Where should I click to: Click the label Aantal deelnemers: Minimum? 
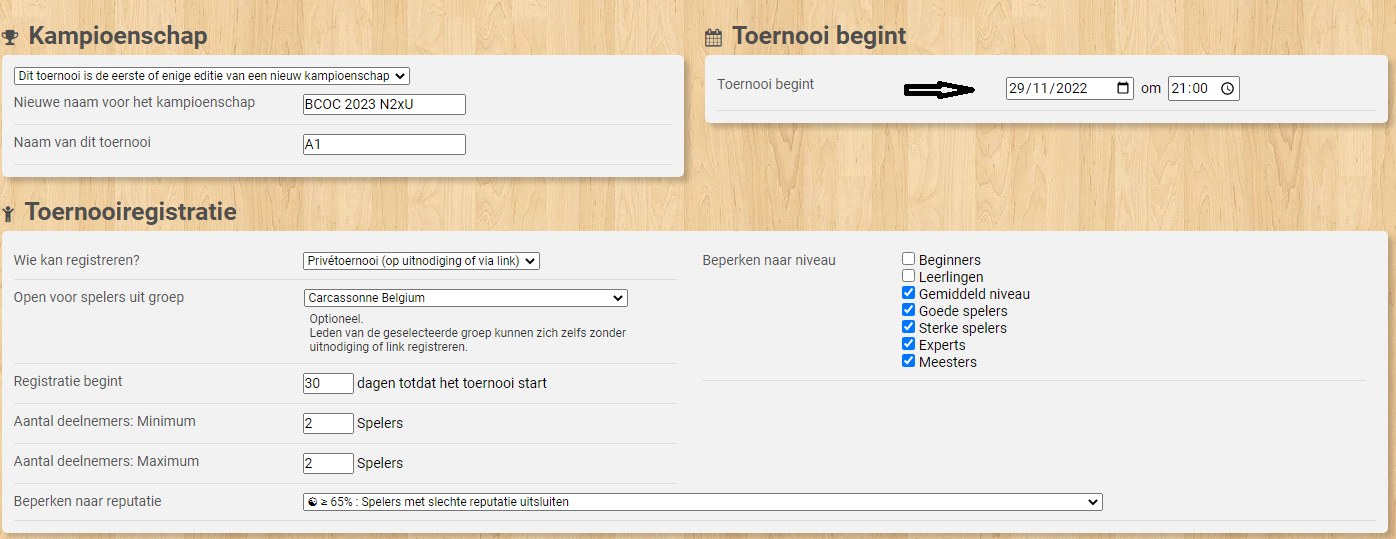point(105,421)
